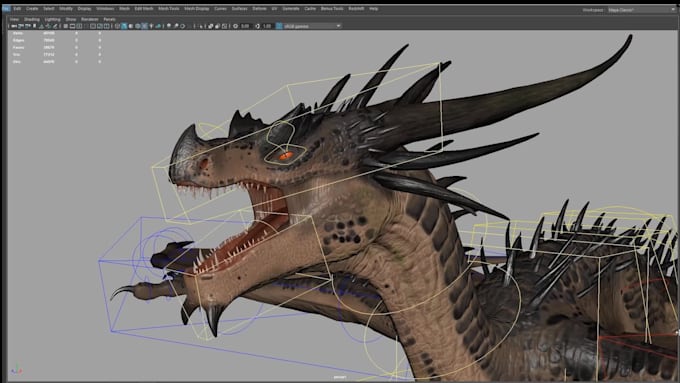The width and height of the screenshot is (680, 383).
Task: Click the Isolate Select icon
Action: click(201, 26)
